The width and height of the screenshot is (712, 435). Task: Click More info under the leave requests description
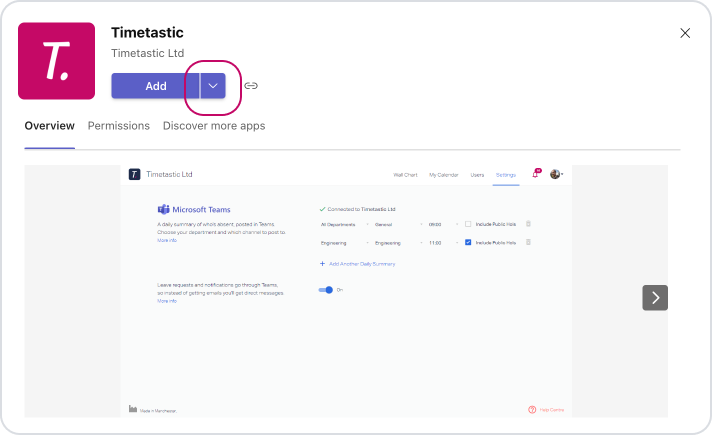tap(167, 301)
